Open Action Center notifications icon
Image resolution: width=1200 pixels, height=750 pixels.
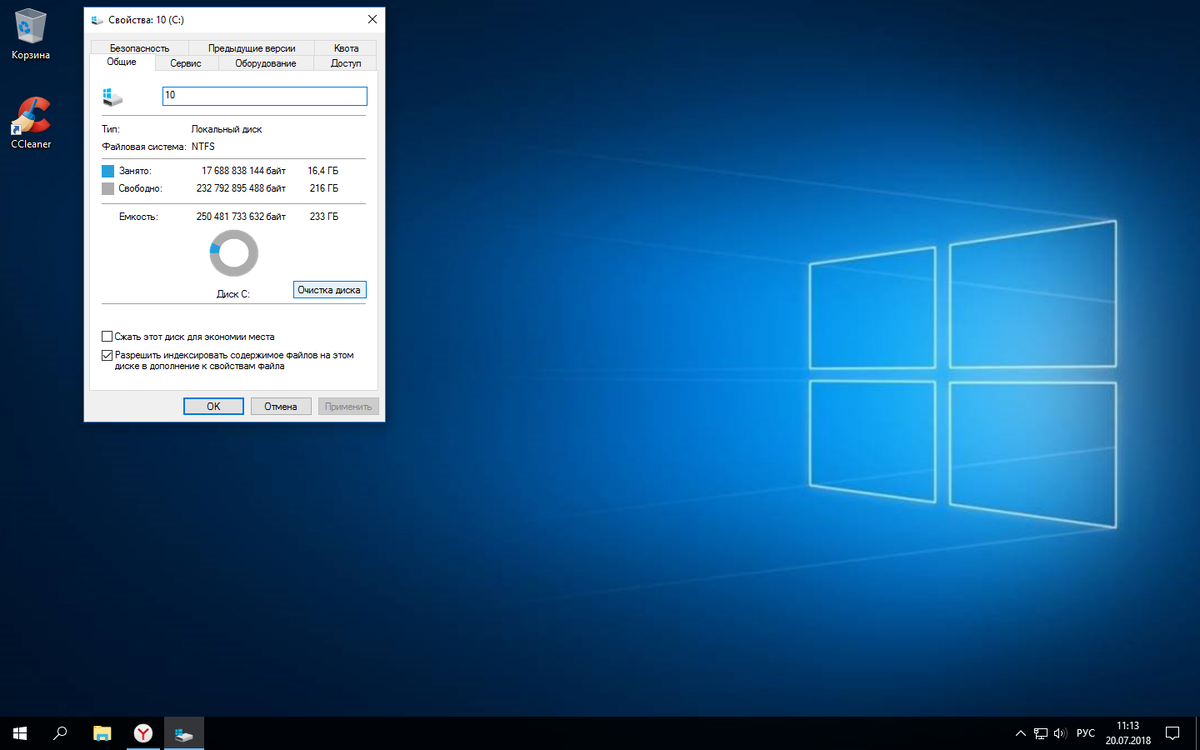tap(1174, 734)
